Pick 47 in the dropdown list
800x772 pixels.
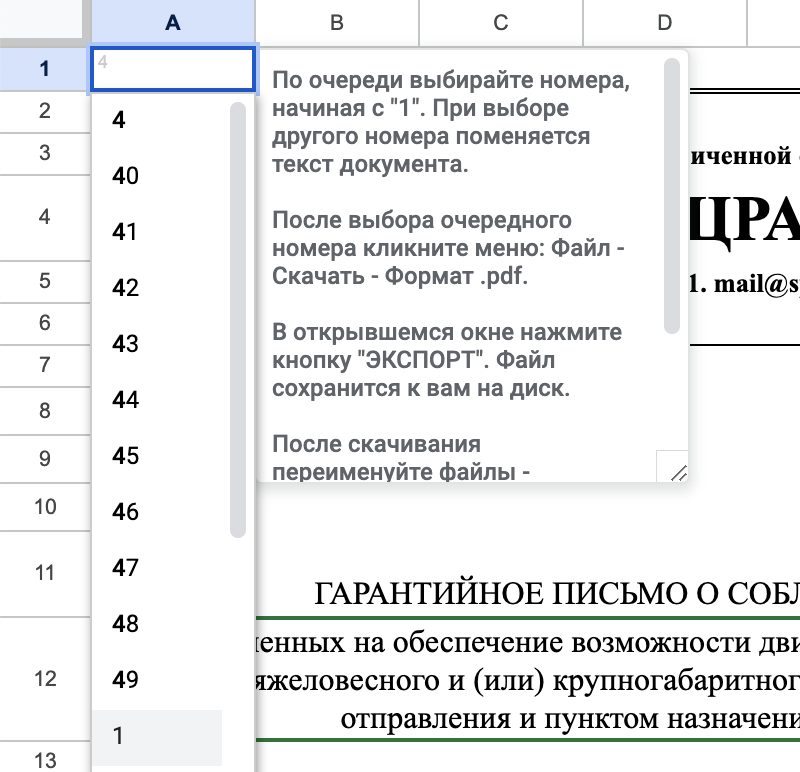point(157,567)
